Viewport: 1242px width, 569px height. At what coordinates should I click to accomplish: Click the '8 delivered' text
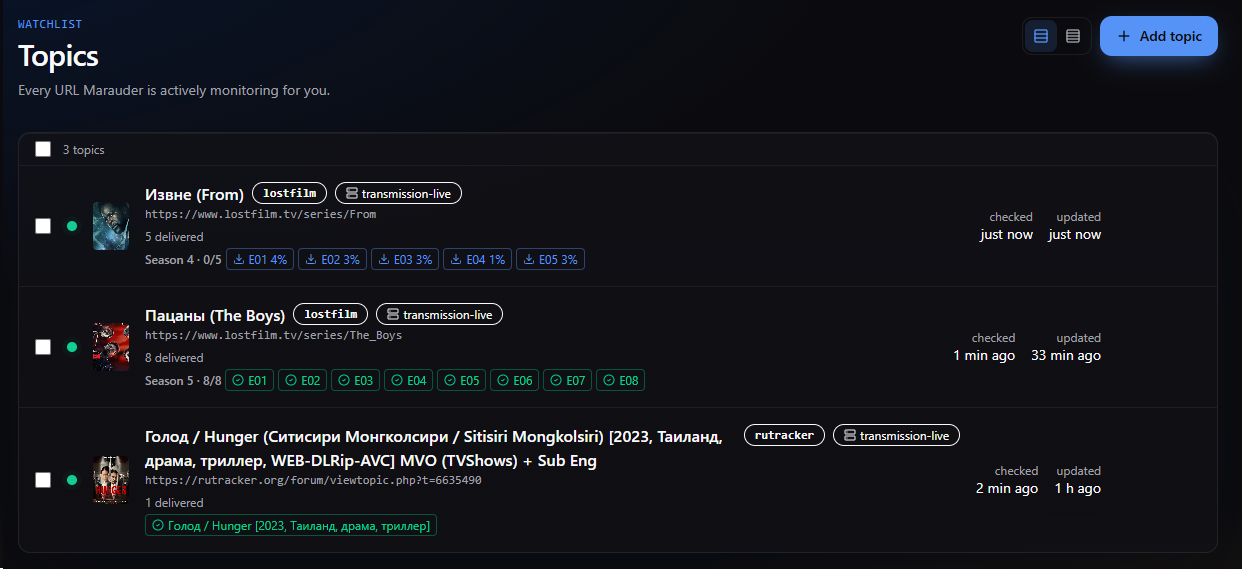point(174,358)
